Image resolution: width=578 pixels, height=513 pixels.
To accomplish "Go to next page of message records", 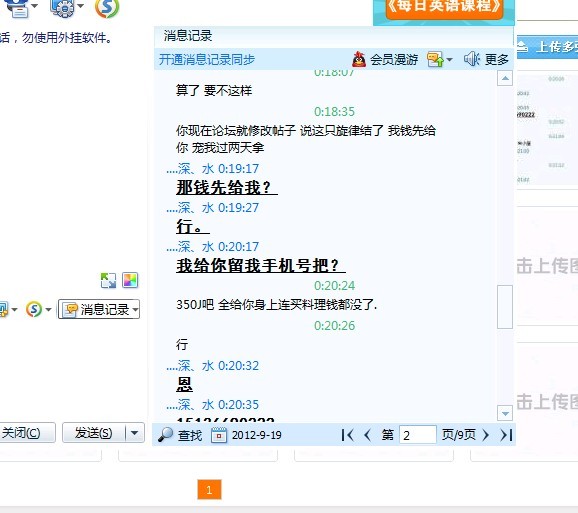I will (485, 435).
